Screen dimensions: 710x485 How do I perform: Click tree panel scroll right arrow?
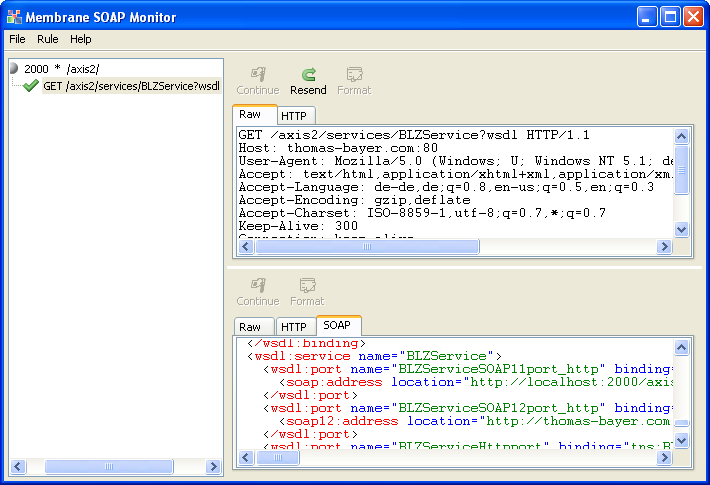213,466
